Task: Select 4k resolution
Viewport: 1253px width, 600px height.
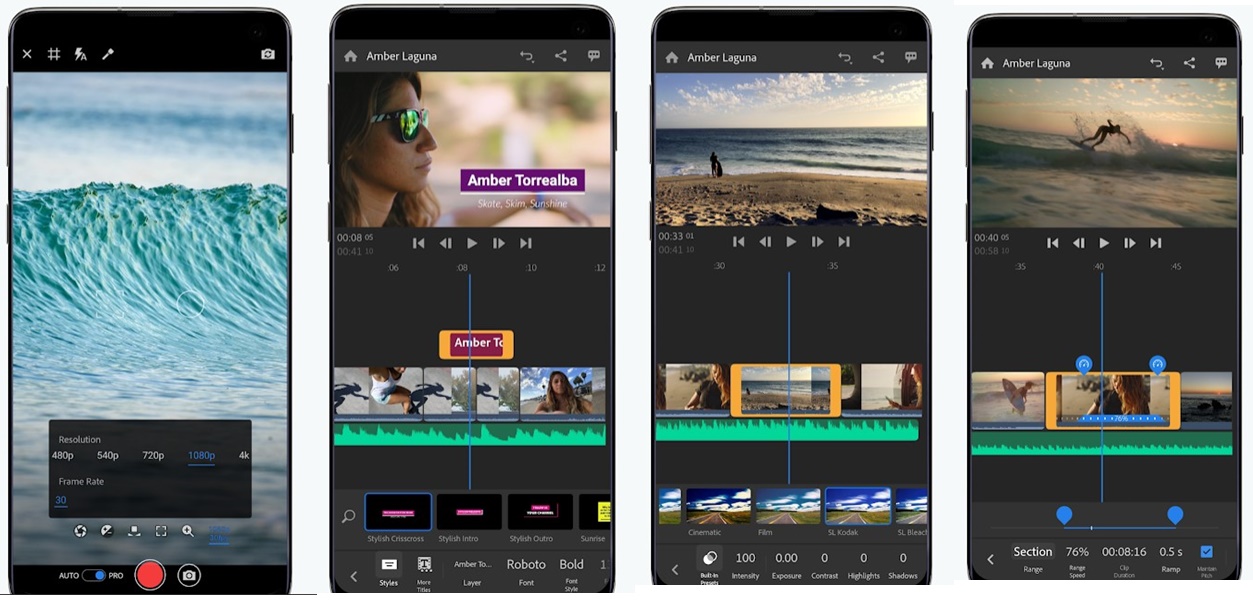Action: 244,455
